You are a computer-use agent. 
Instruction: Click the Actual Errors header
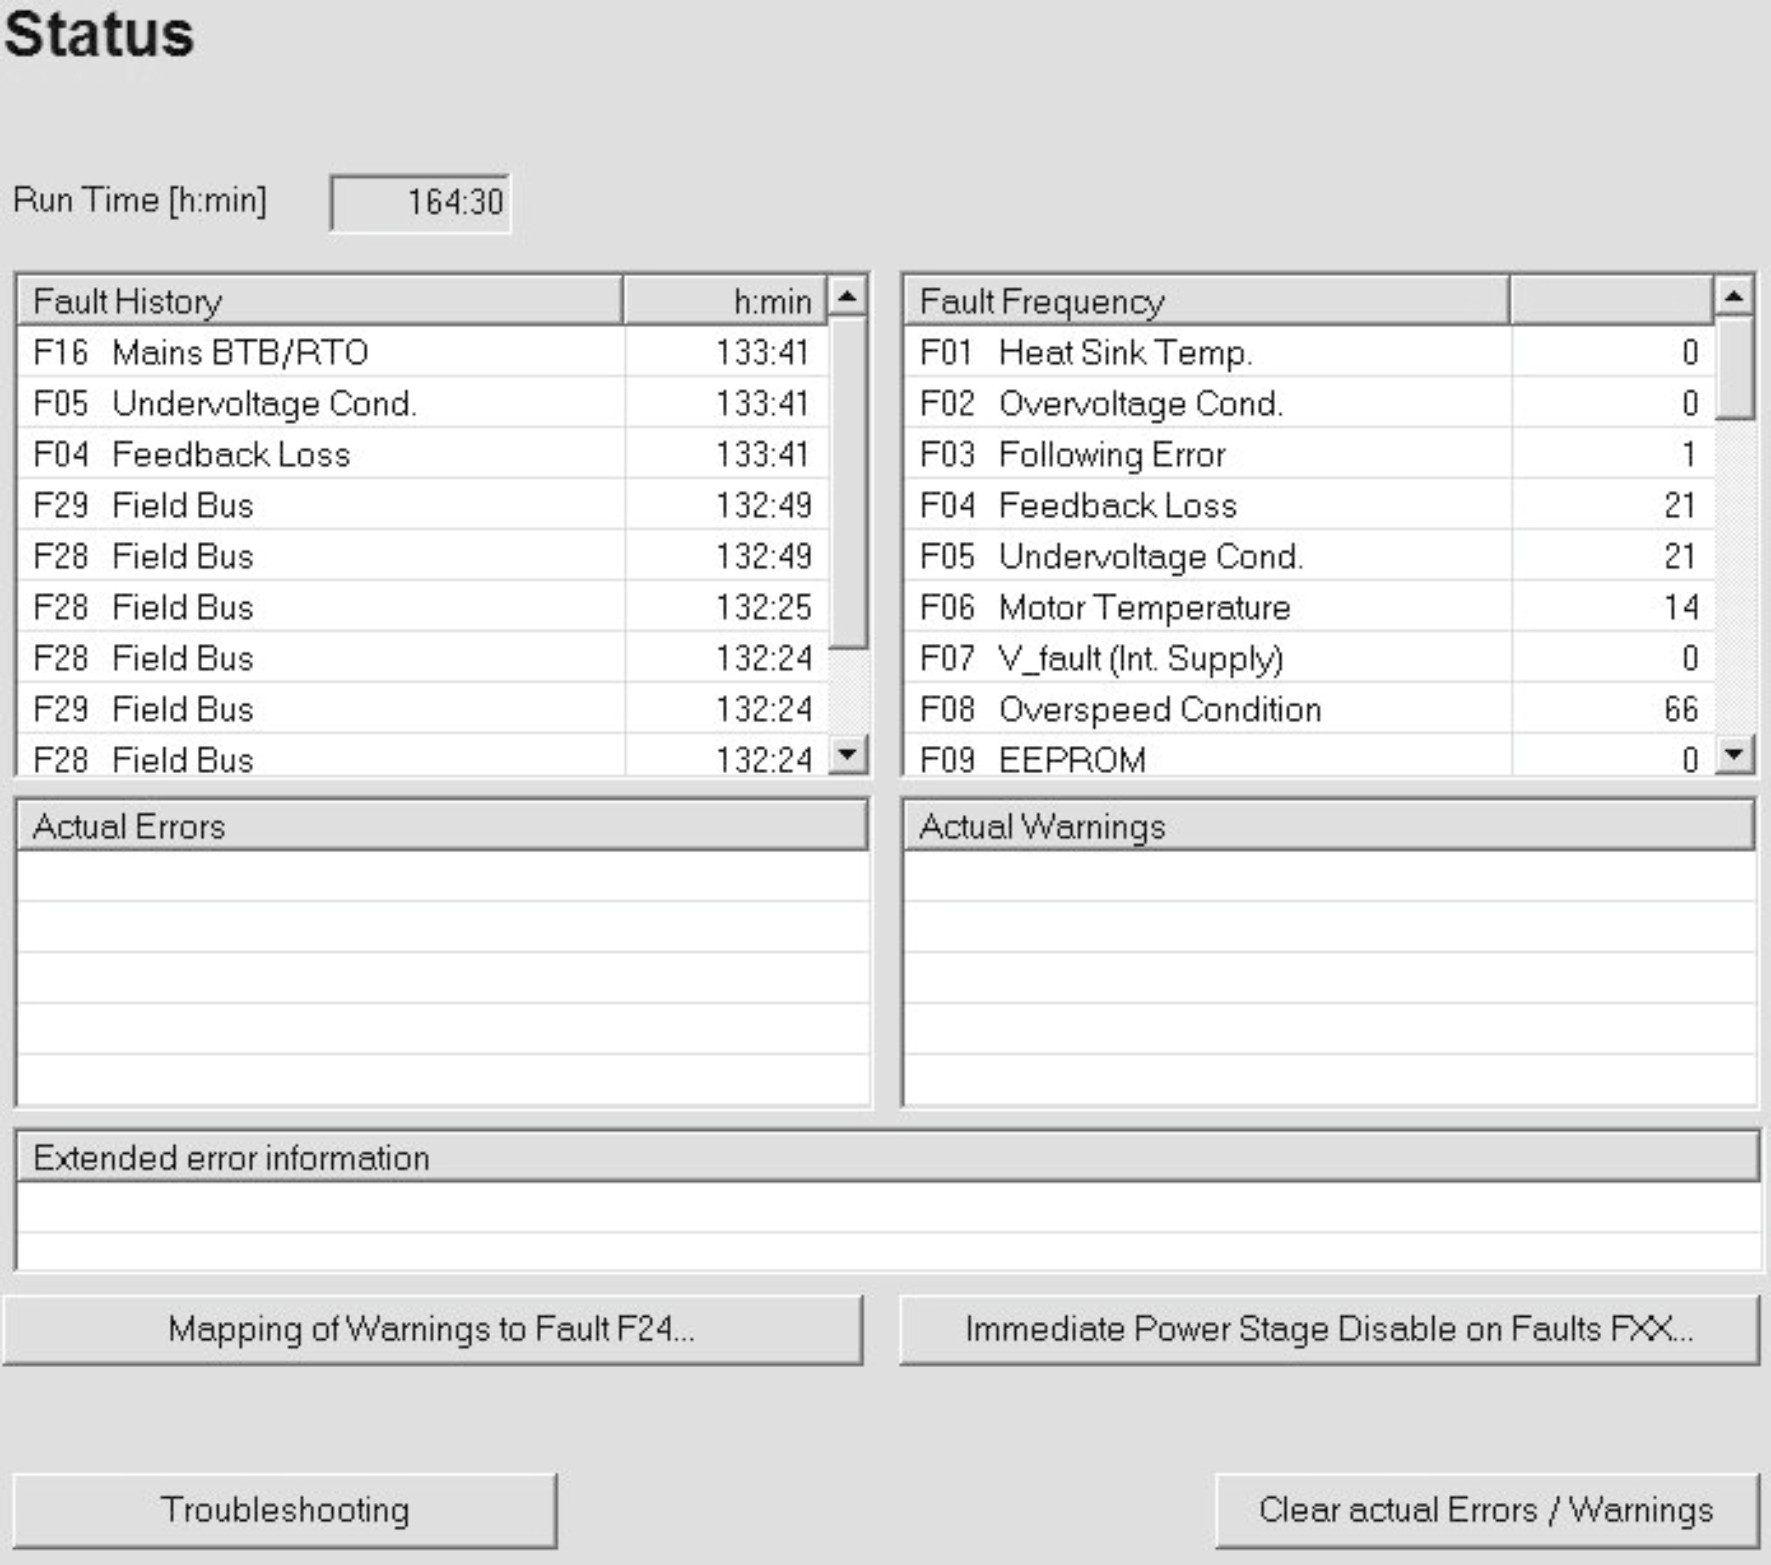441,826
